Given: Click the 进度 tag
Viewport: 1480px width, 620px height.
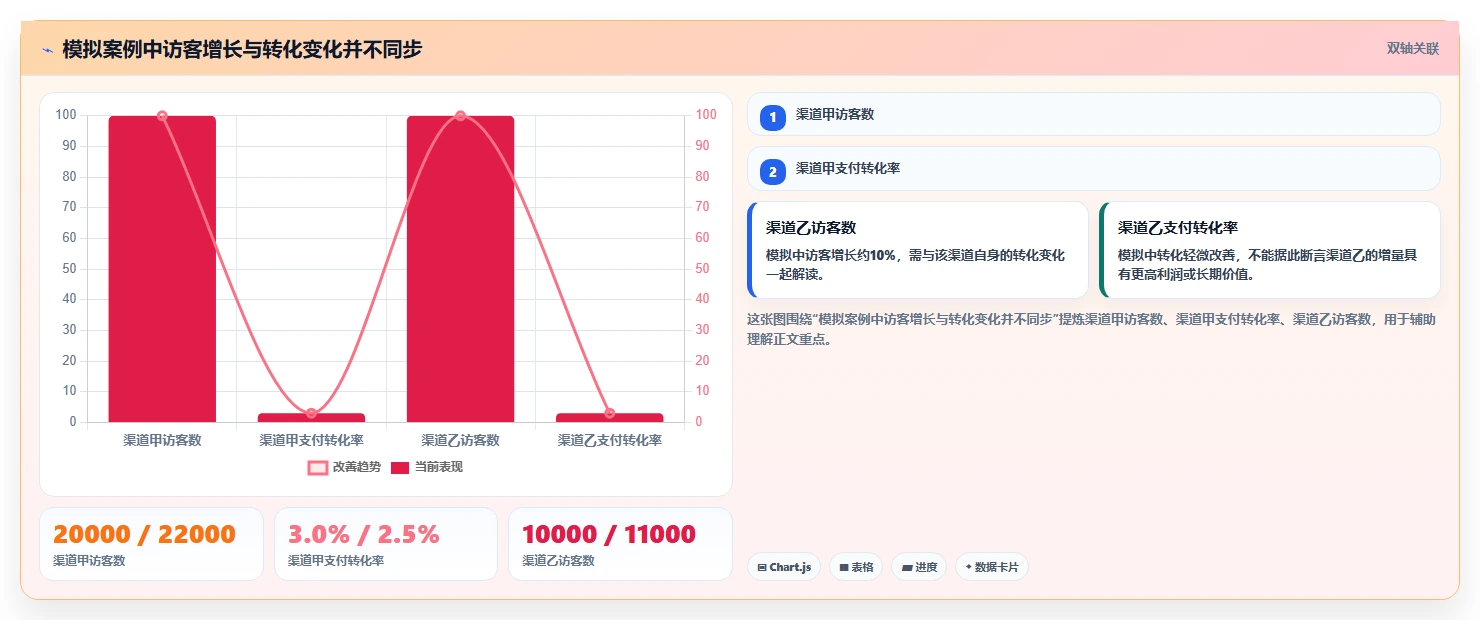Looking at the screenshot, I should (919, 567).
